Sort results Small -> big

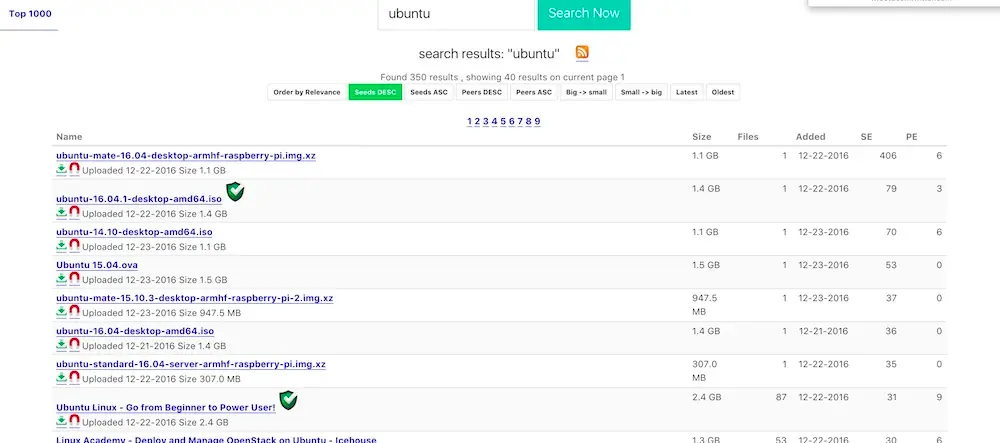(641, 92)
